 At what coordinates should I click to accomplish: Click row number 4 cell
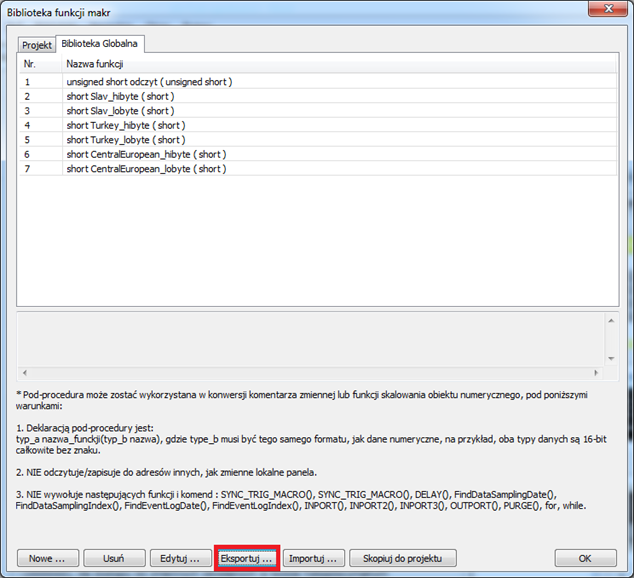click(x=40, y=125)
